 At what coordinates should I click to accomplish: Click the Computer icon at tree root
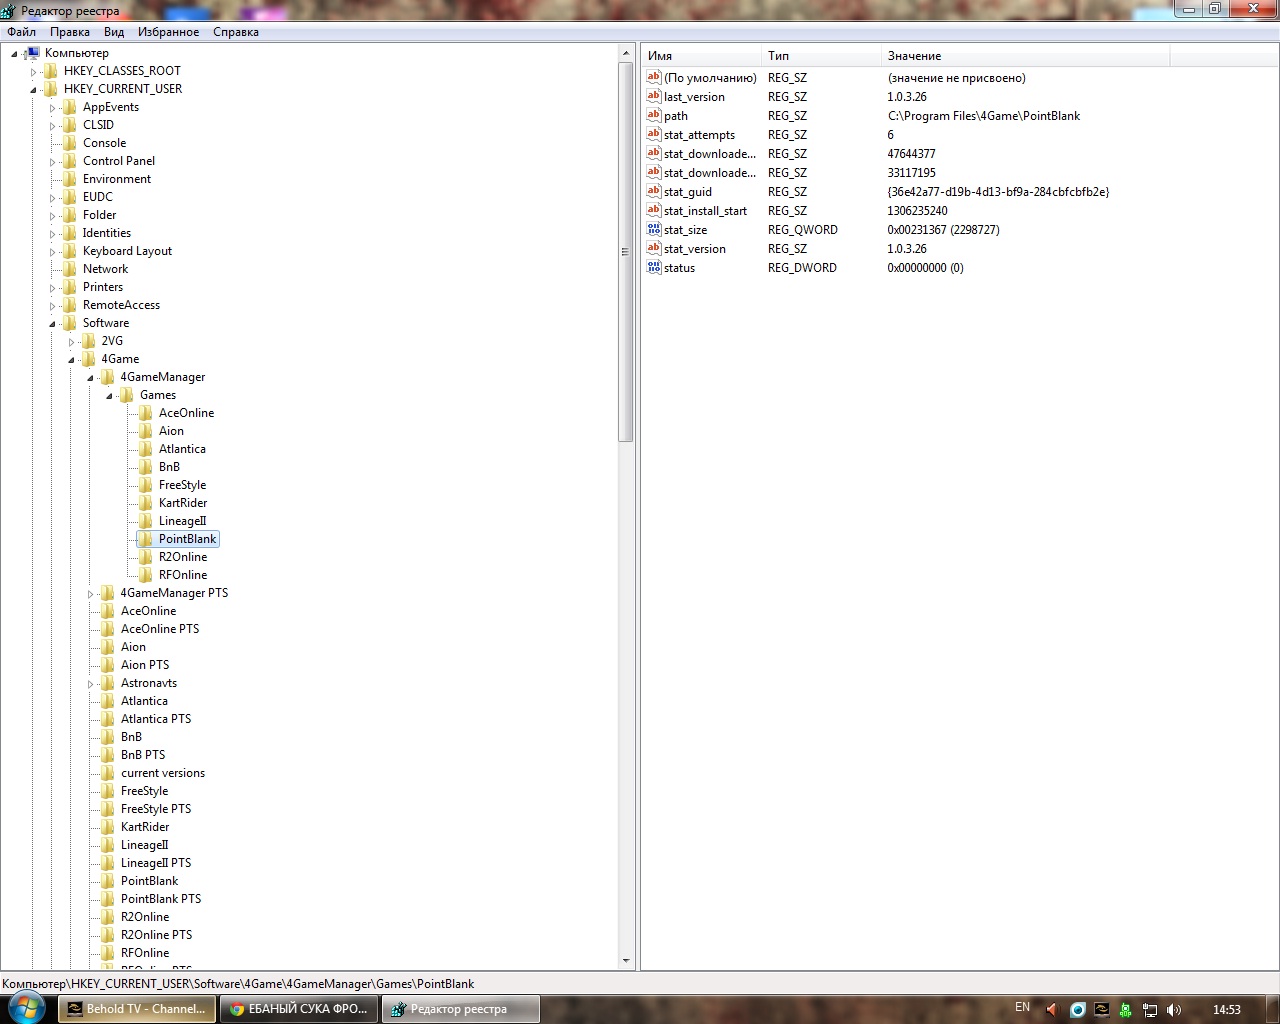[x=33, y=53]
